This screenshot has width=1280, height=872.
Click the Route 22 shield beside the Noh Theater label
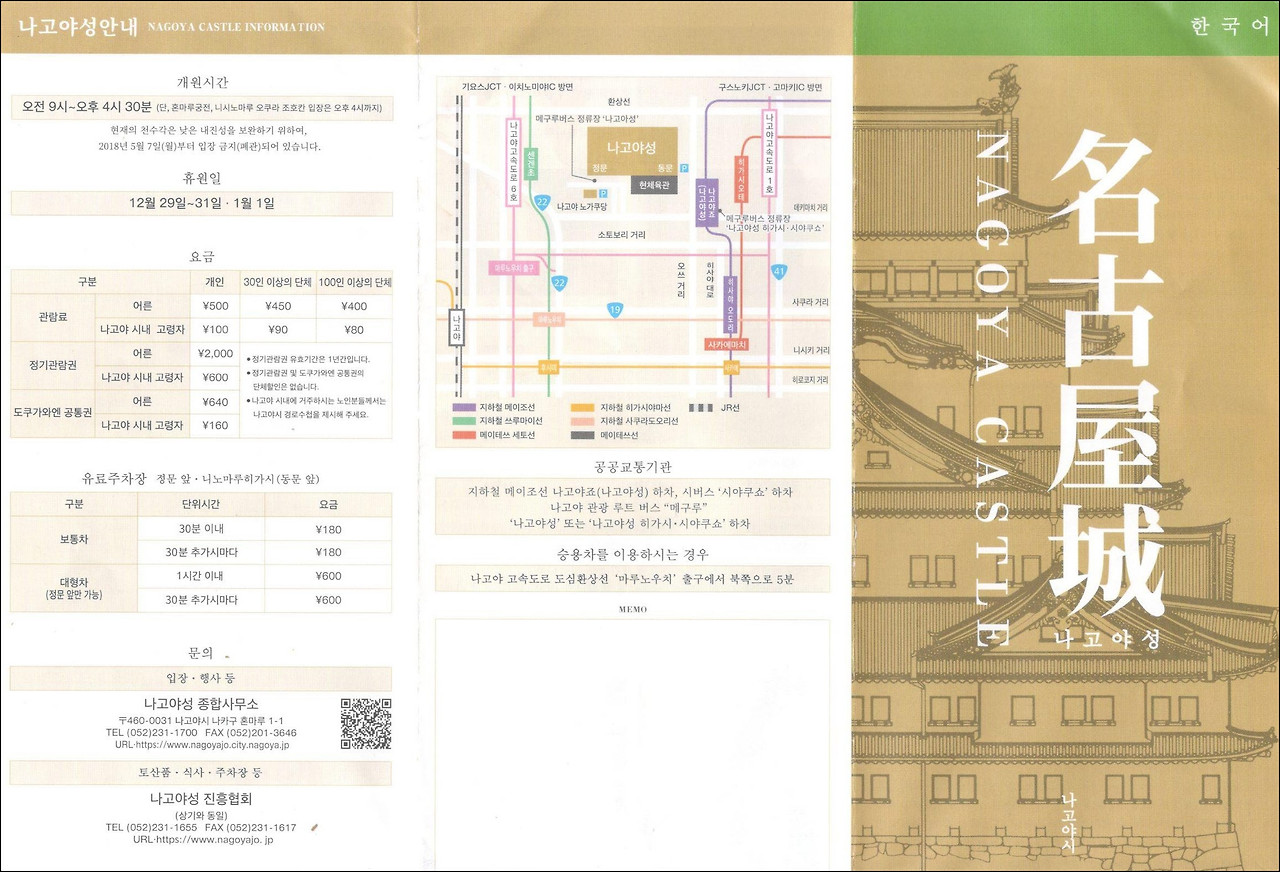click(541, 202)
